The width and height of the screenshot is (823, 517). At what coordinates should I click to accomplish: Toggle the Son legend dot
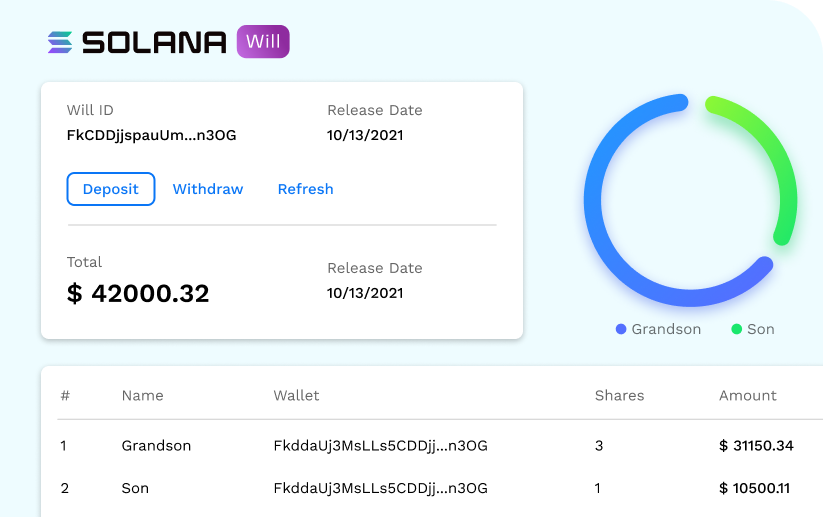(x=736, y=329)
